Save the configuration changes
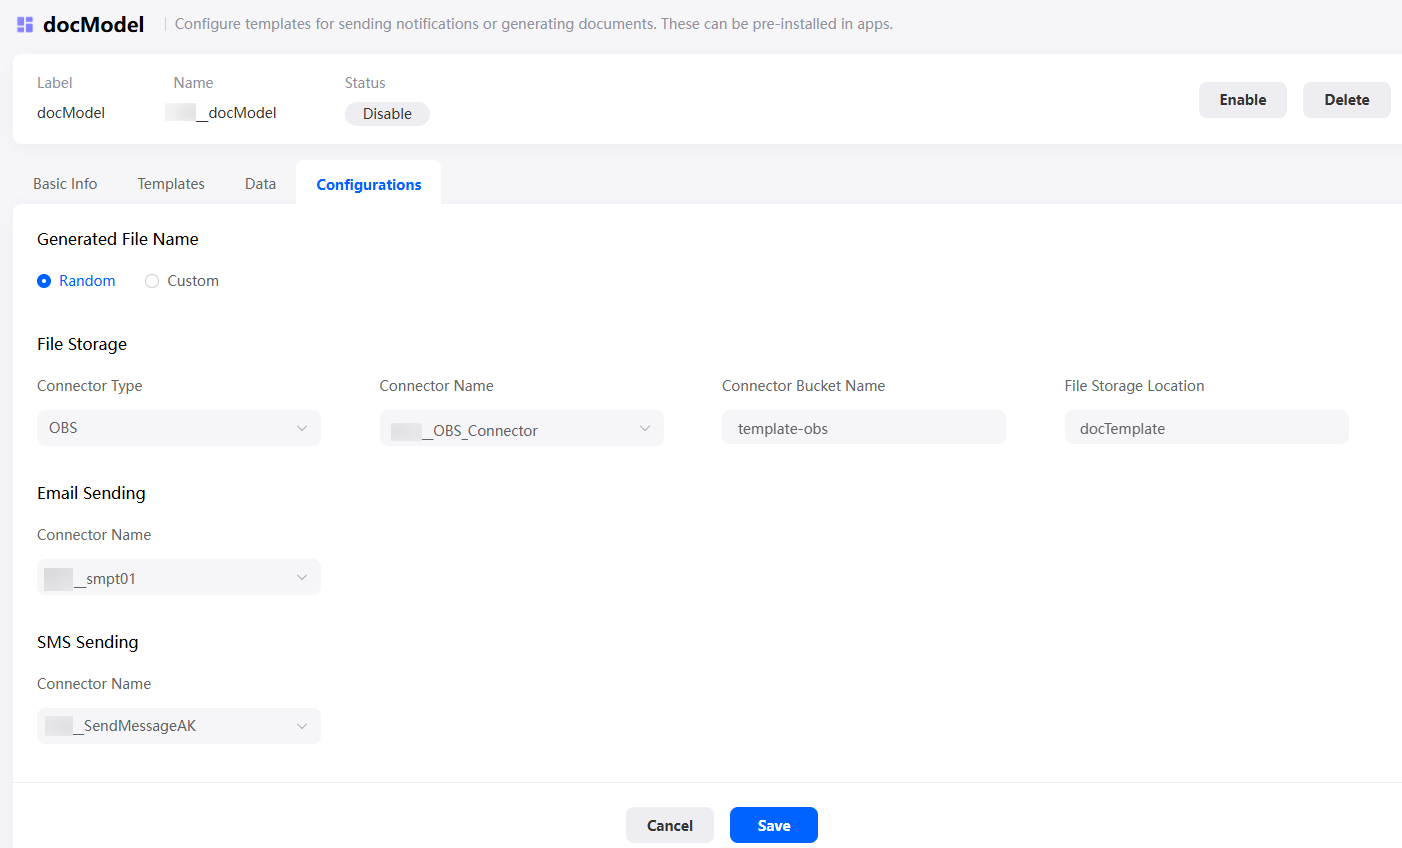Screen dimensions: 1402x848 [774, 825]
